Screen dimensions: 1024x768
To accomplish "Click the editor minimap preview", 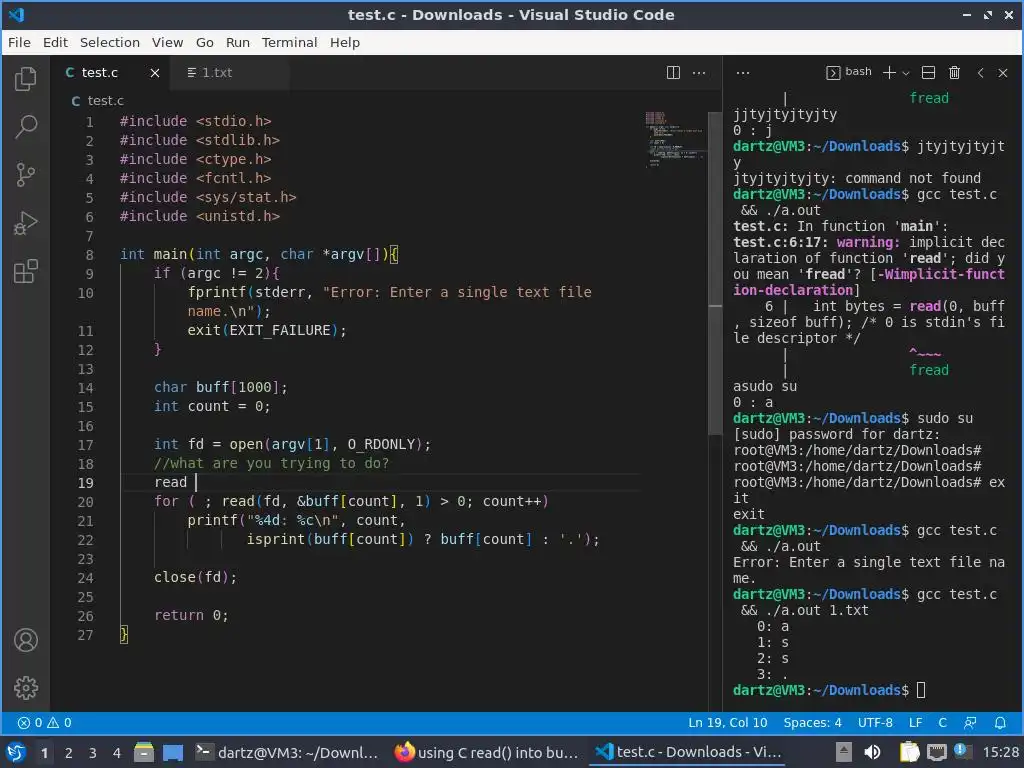I will click(674, 138).
